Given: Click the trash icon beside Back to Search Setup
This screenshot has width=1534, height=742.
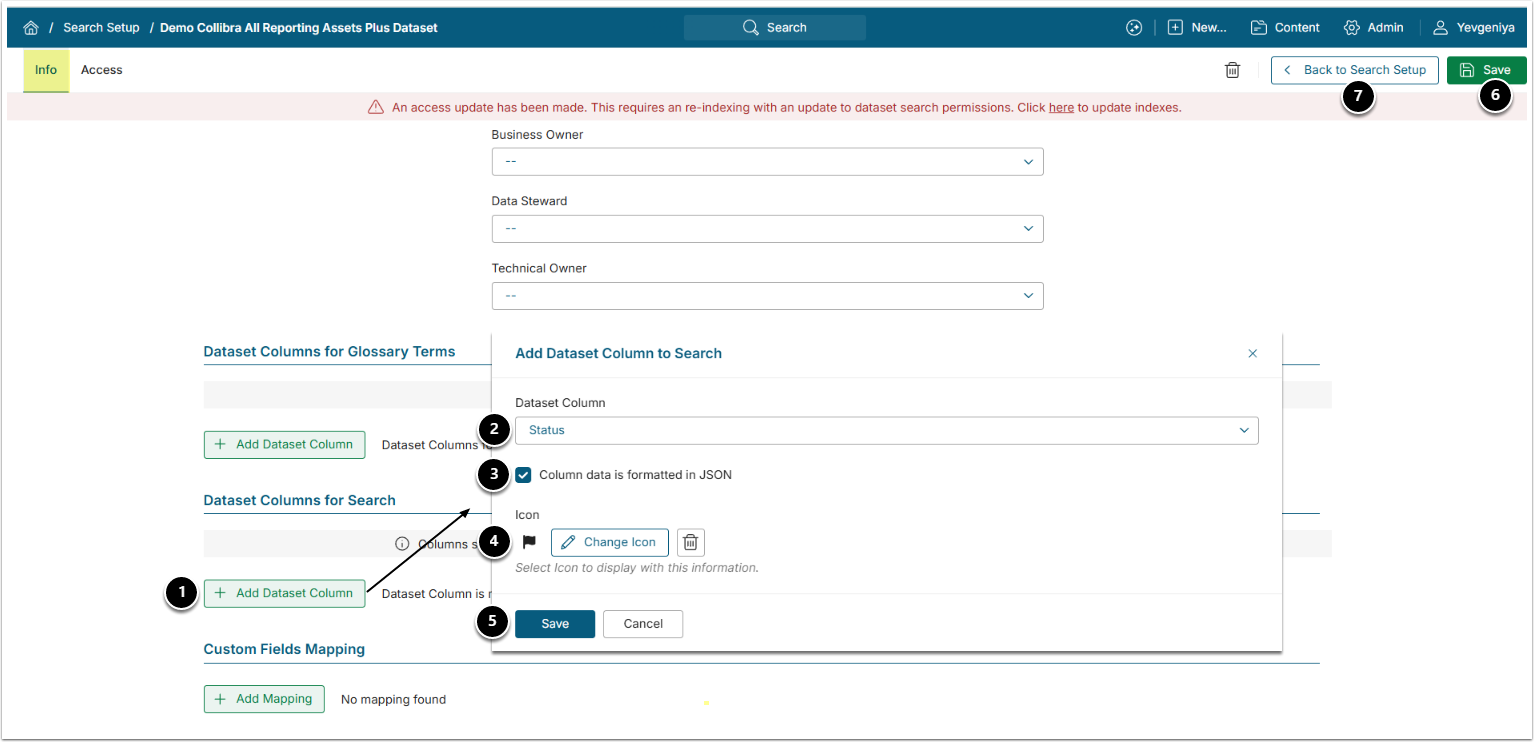Looking at the screenshot, I should click(x=1232, y=70).
